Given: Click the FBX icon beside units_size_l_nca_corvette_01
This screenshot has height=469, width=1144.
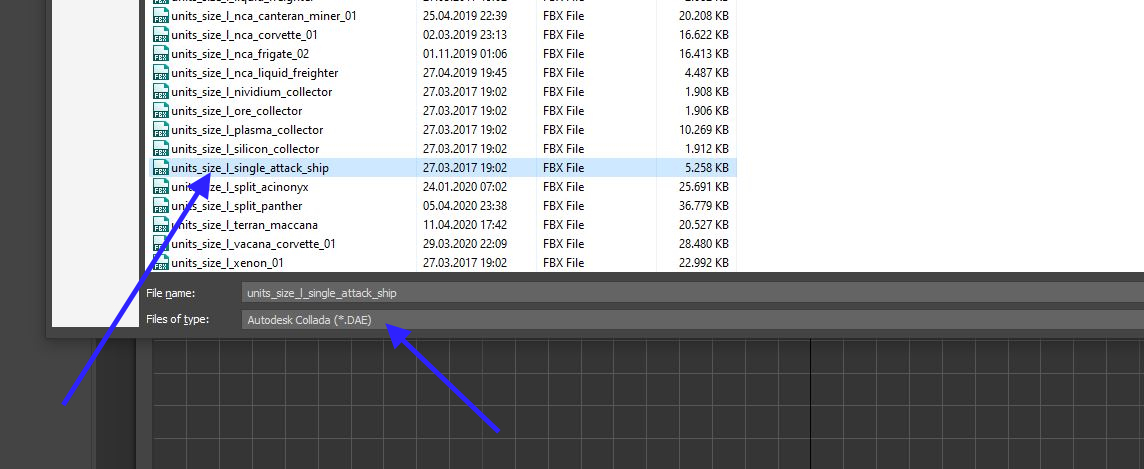Looking at the screenshot, I should click(160, 35).
